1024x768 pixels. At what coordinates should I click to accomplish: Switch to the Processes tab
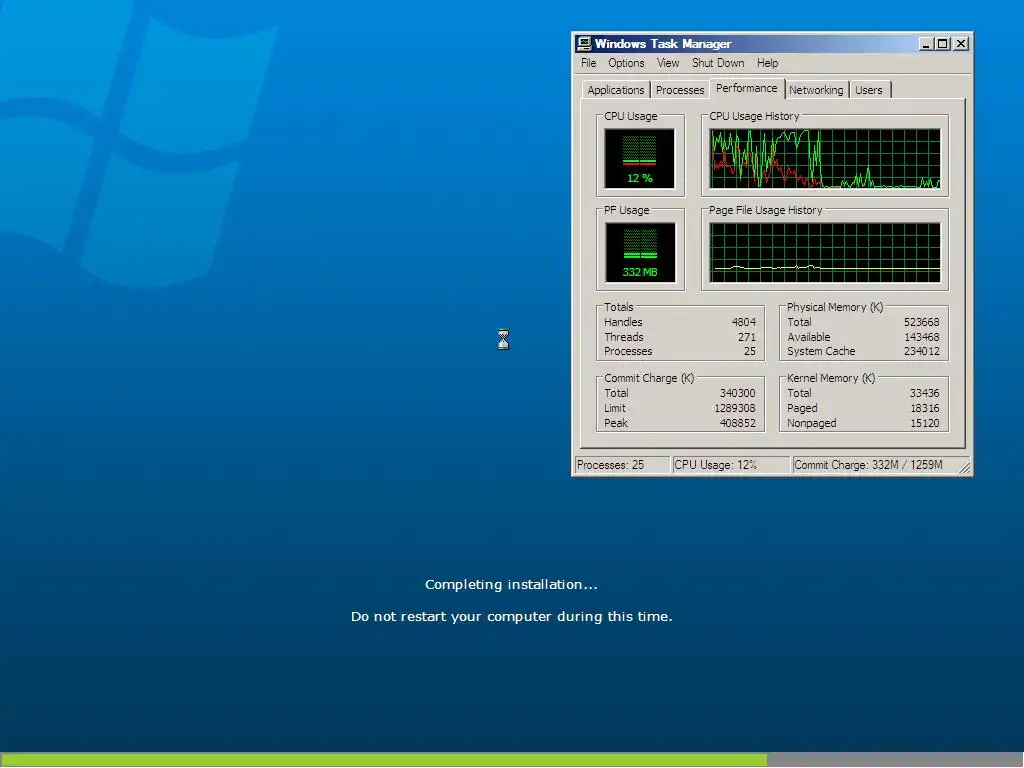[x=680, y=90]
